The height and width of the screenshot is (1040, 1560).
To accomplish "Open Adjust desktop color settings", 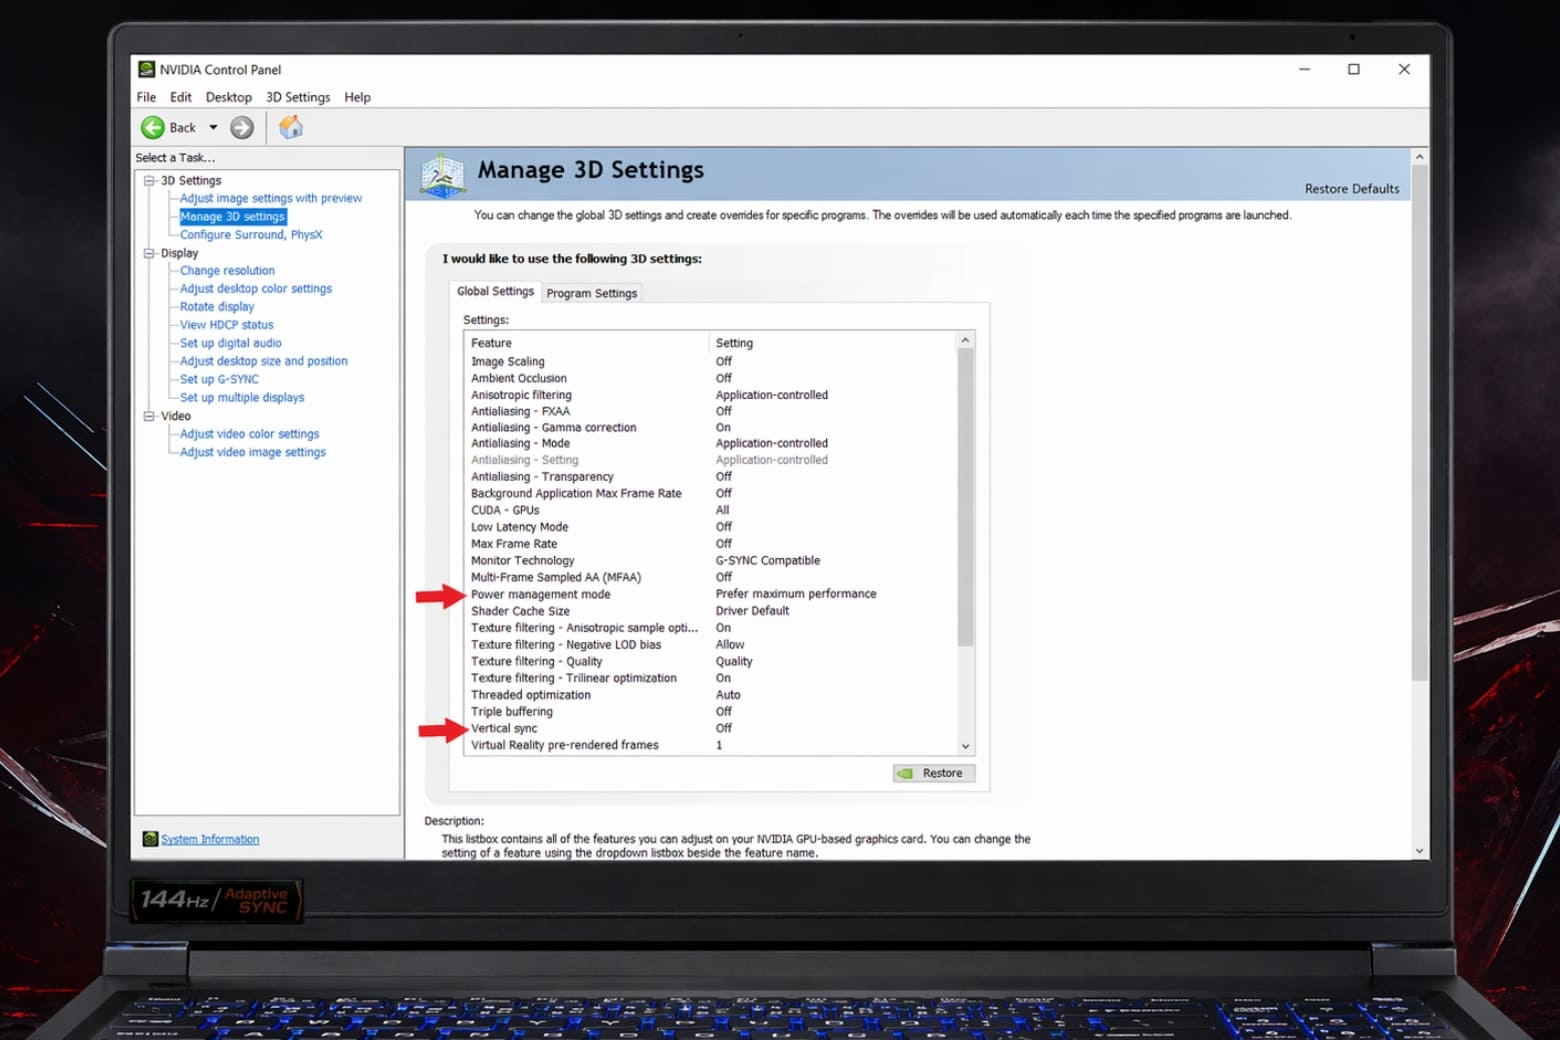I will pyautogui.click(x=256, y=289).
